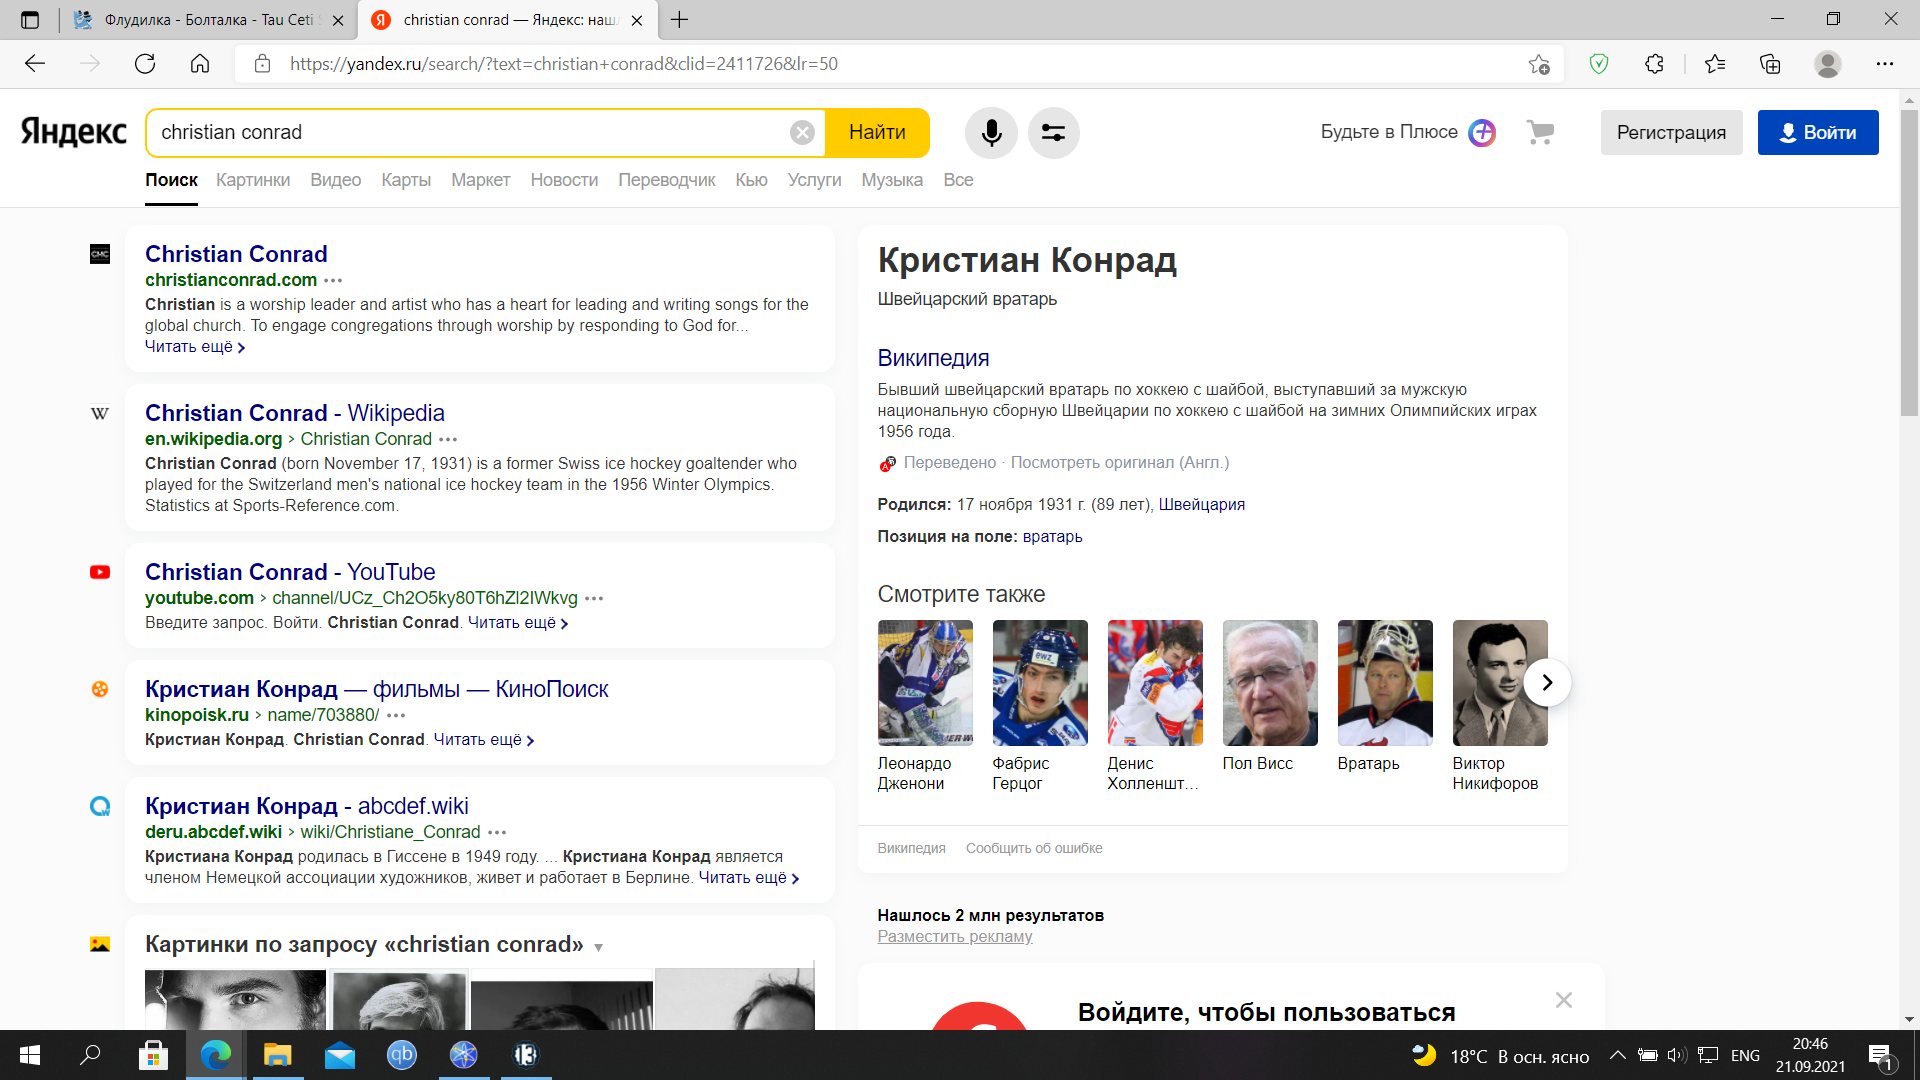Screen dimensions: 1920x1080
Task: Open the search settings sliders icon
Action: pos(1053,133)
